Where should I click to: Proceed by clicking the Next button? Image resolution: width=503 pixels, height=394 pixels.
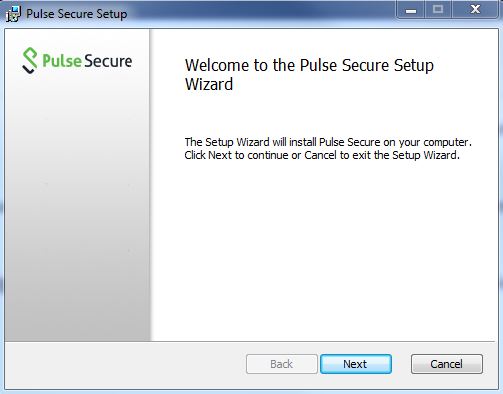coord(355,364)
